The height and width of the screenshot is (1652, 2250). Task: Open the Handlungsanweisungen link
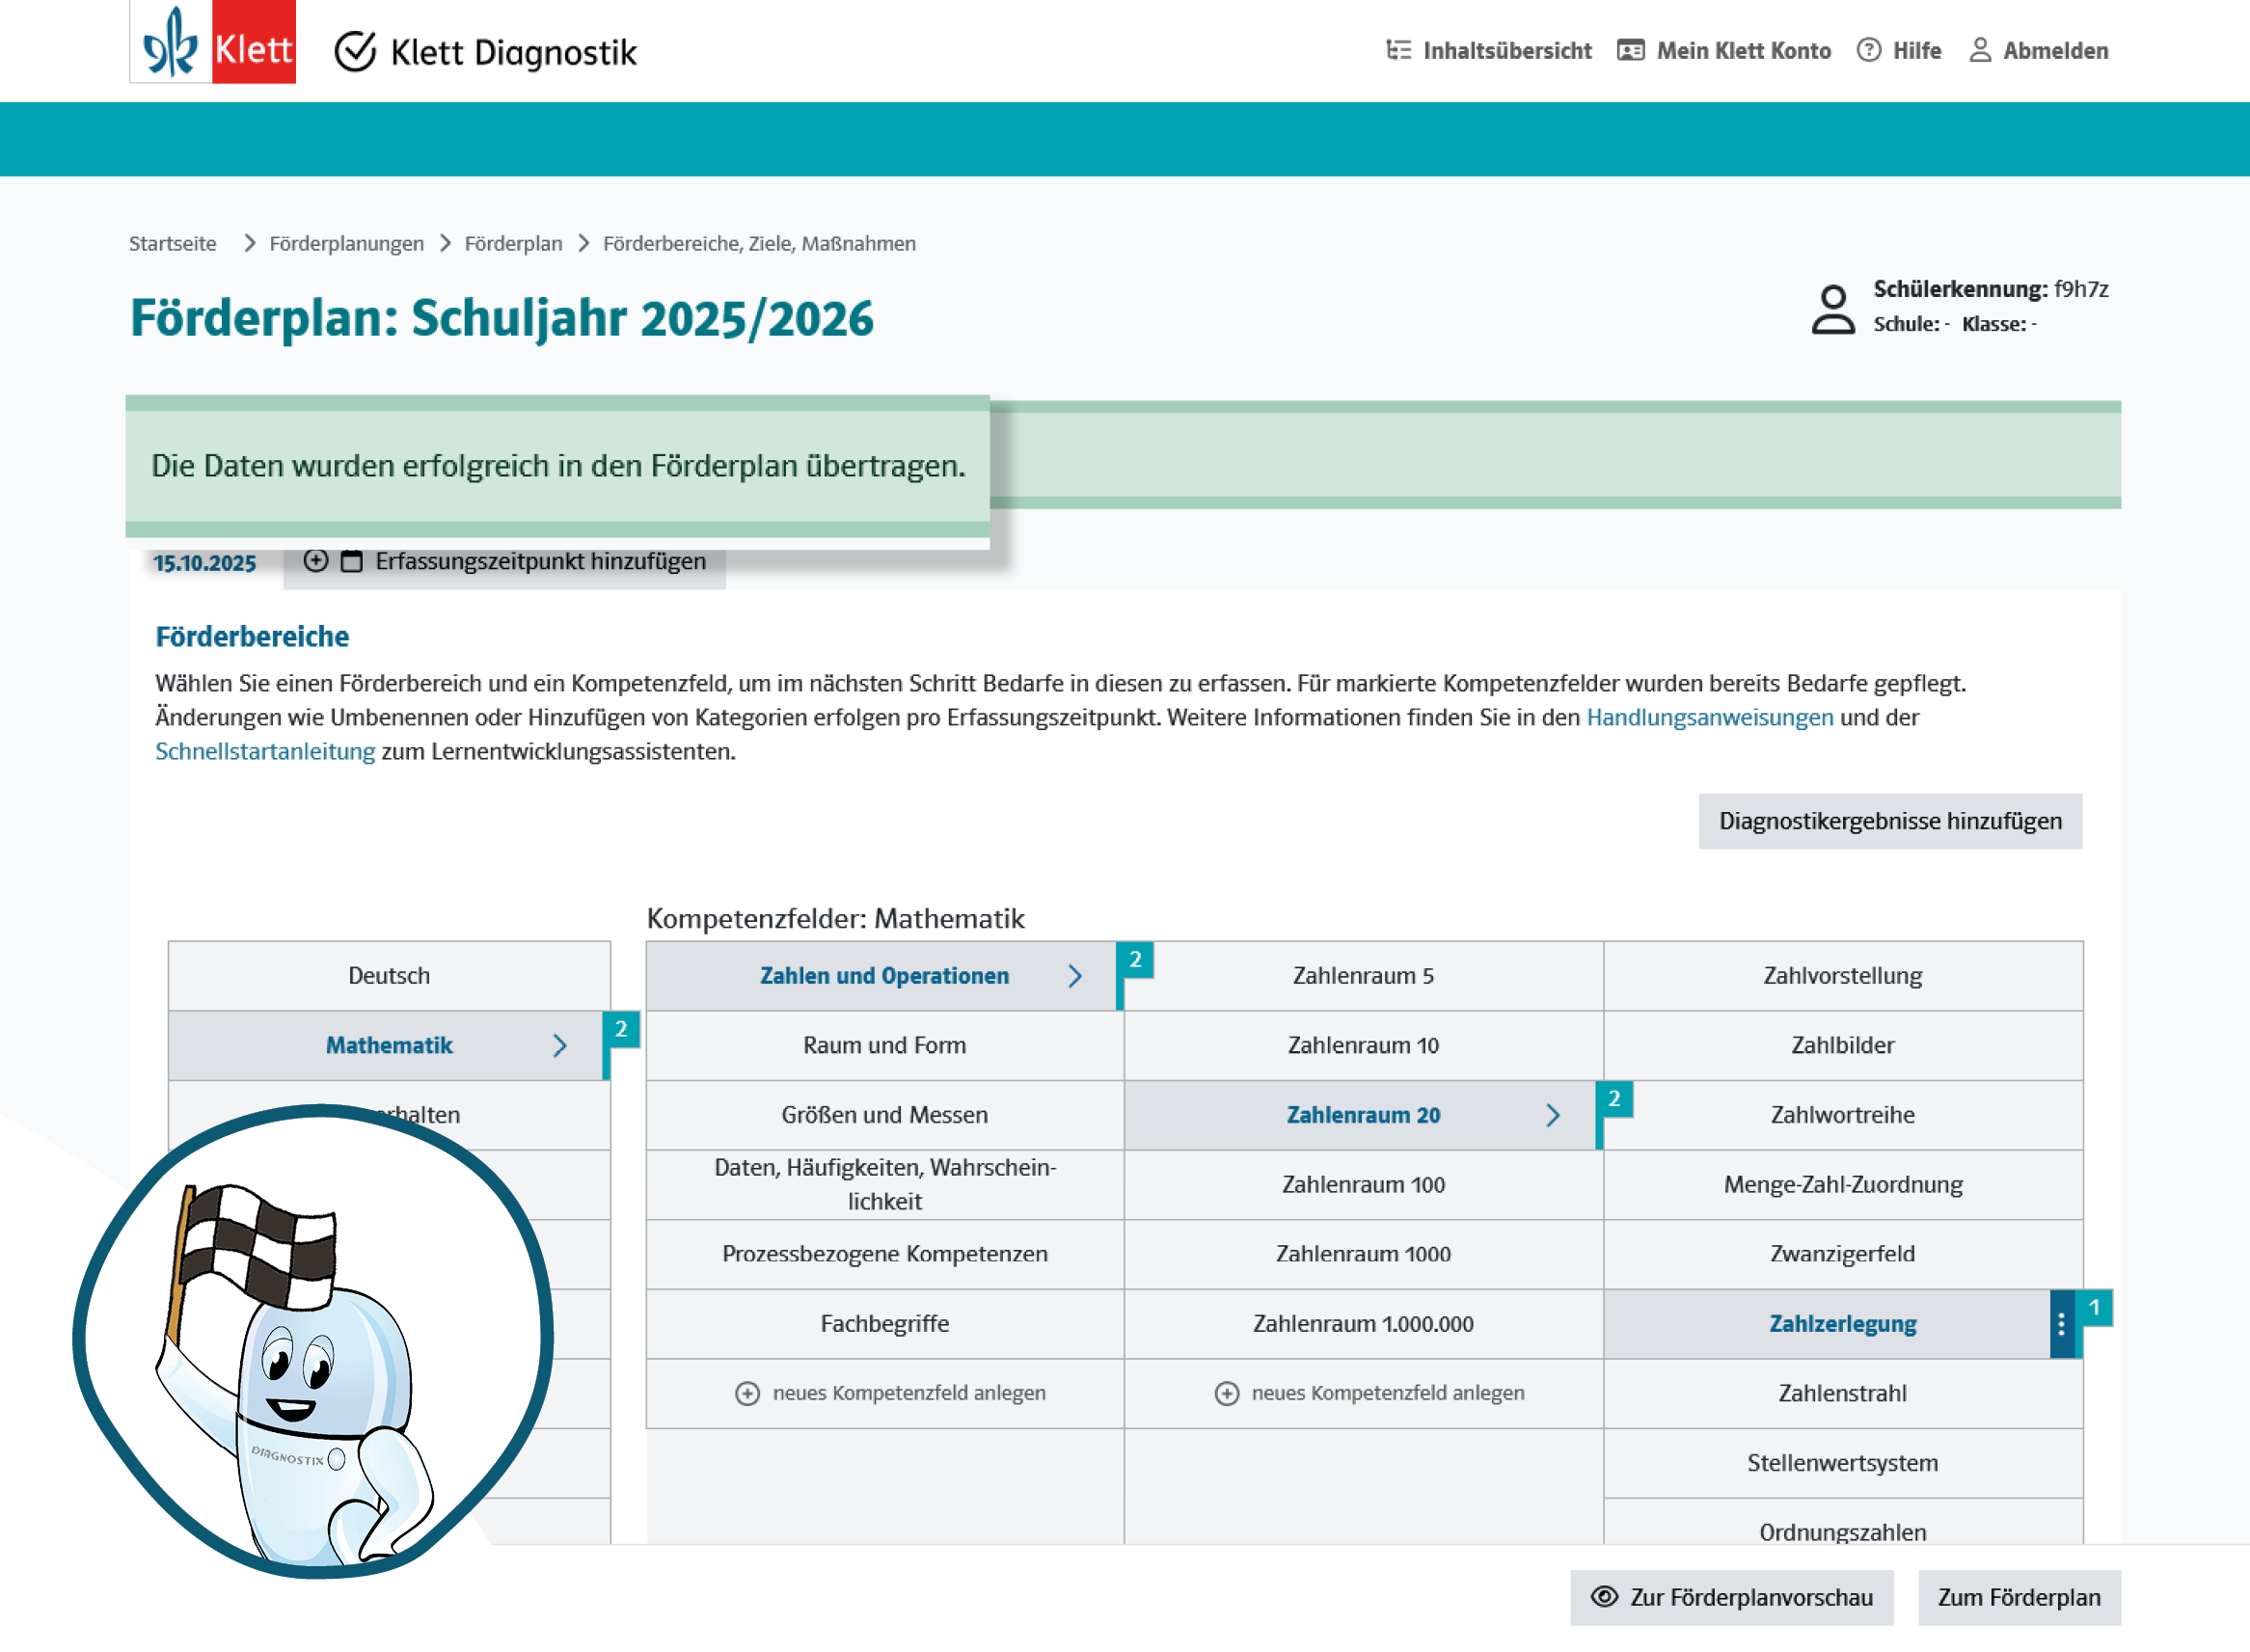click(1710, 718)
